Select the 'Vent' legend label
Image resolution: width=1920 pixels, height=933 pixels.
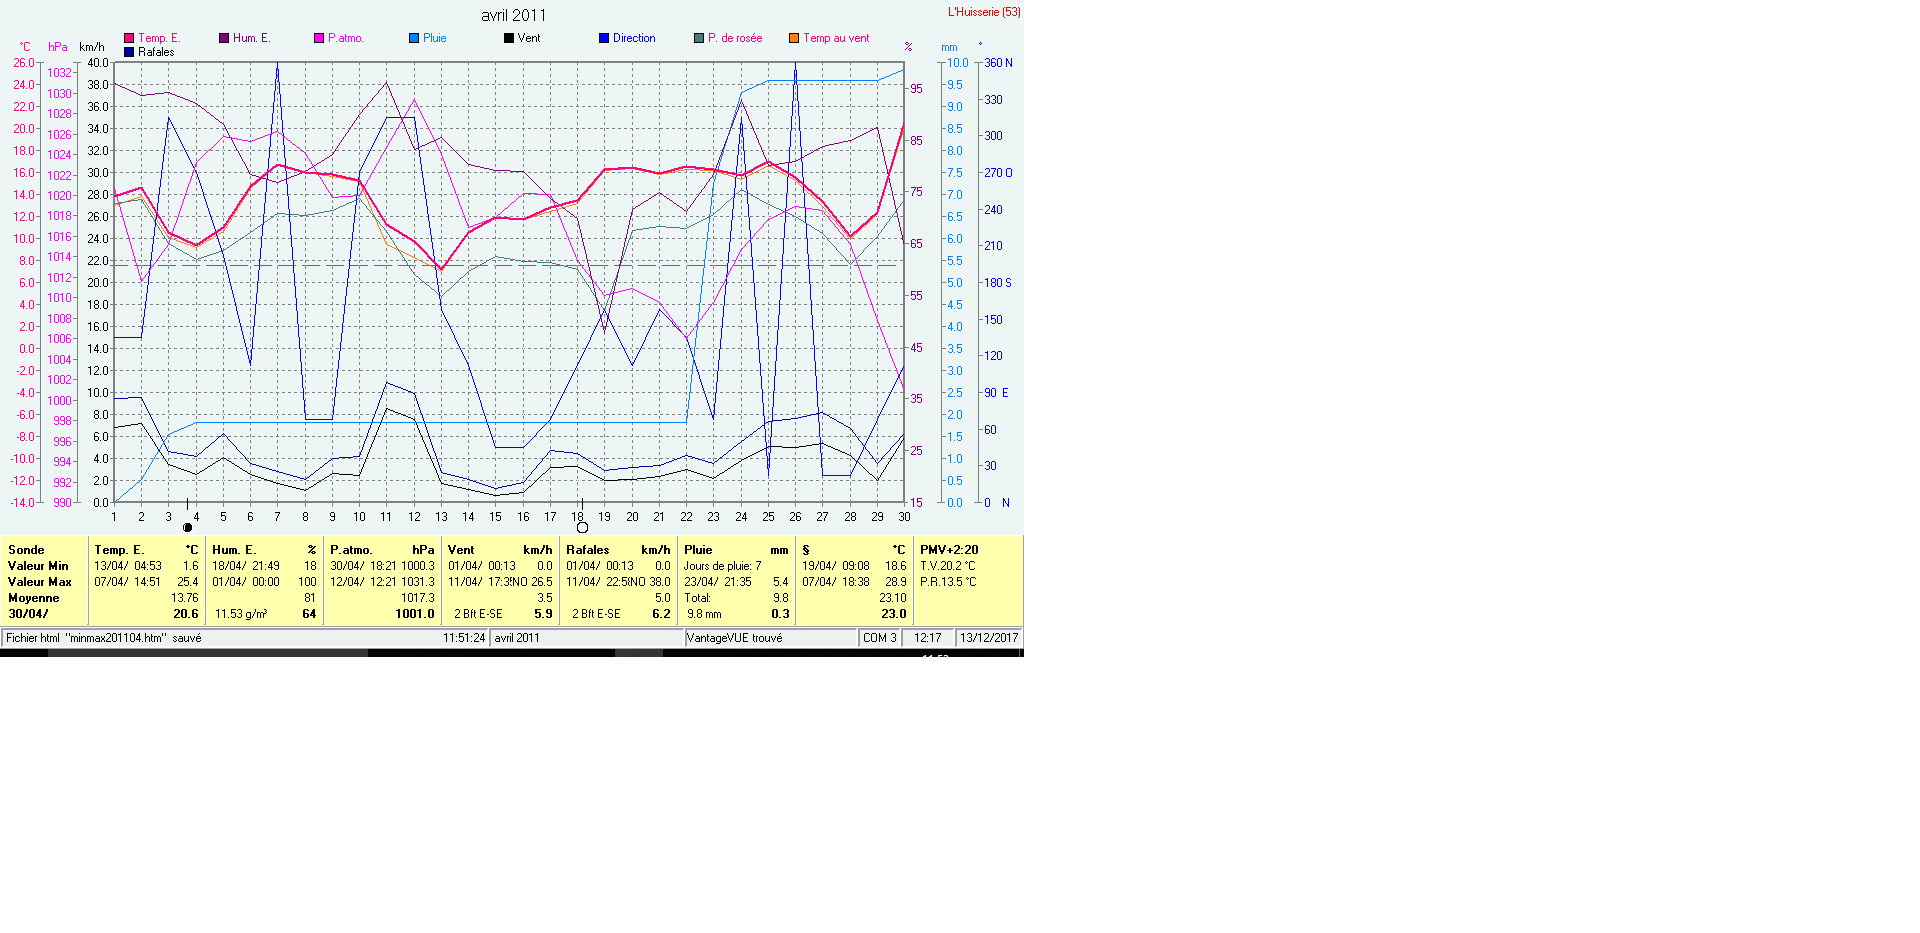[529, 38]
